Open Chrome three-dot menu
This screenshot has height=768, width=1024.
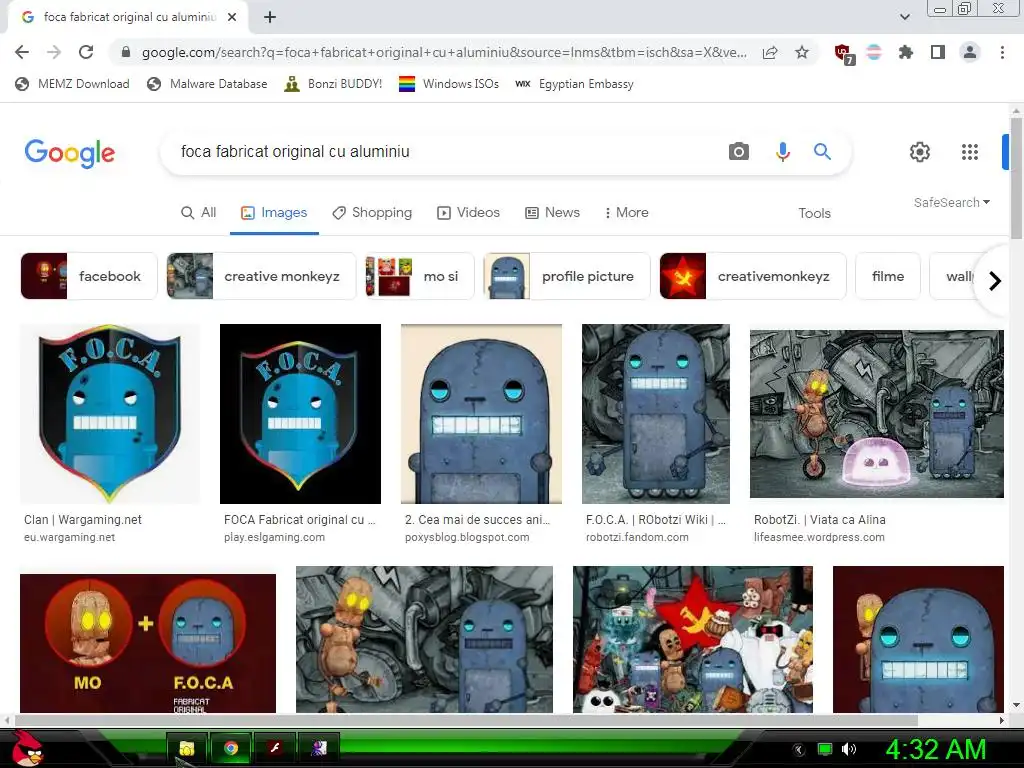click(1002, 52)
